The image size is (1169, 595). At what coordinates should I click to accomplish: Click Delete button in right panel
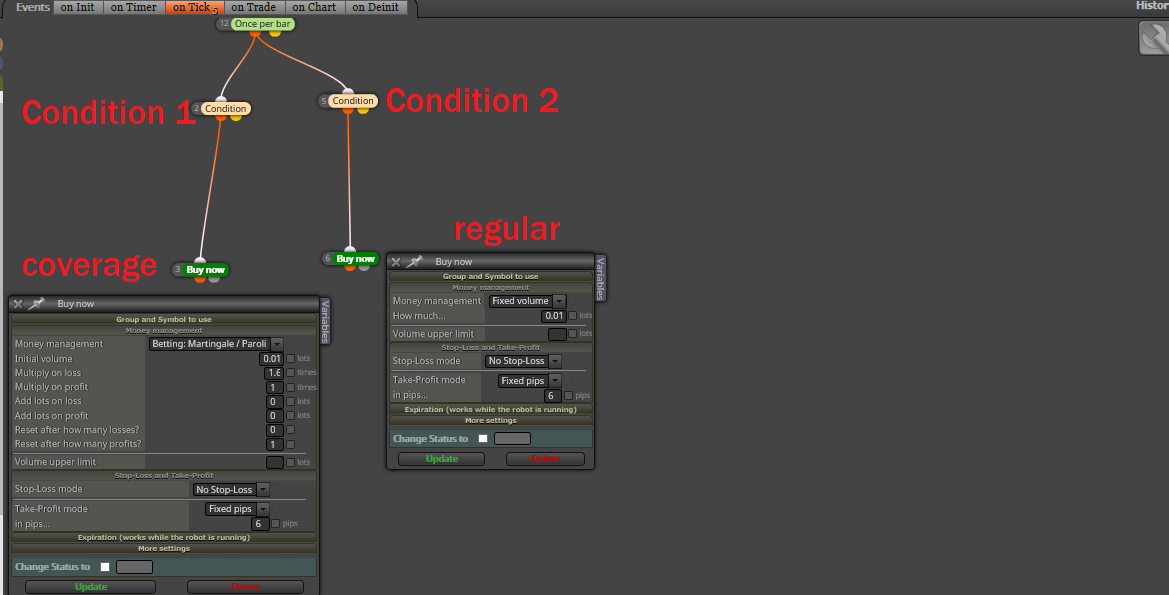(x=546, y=459)
